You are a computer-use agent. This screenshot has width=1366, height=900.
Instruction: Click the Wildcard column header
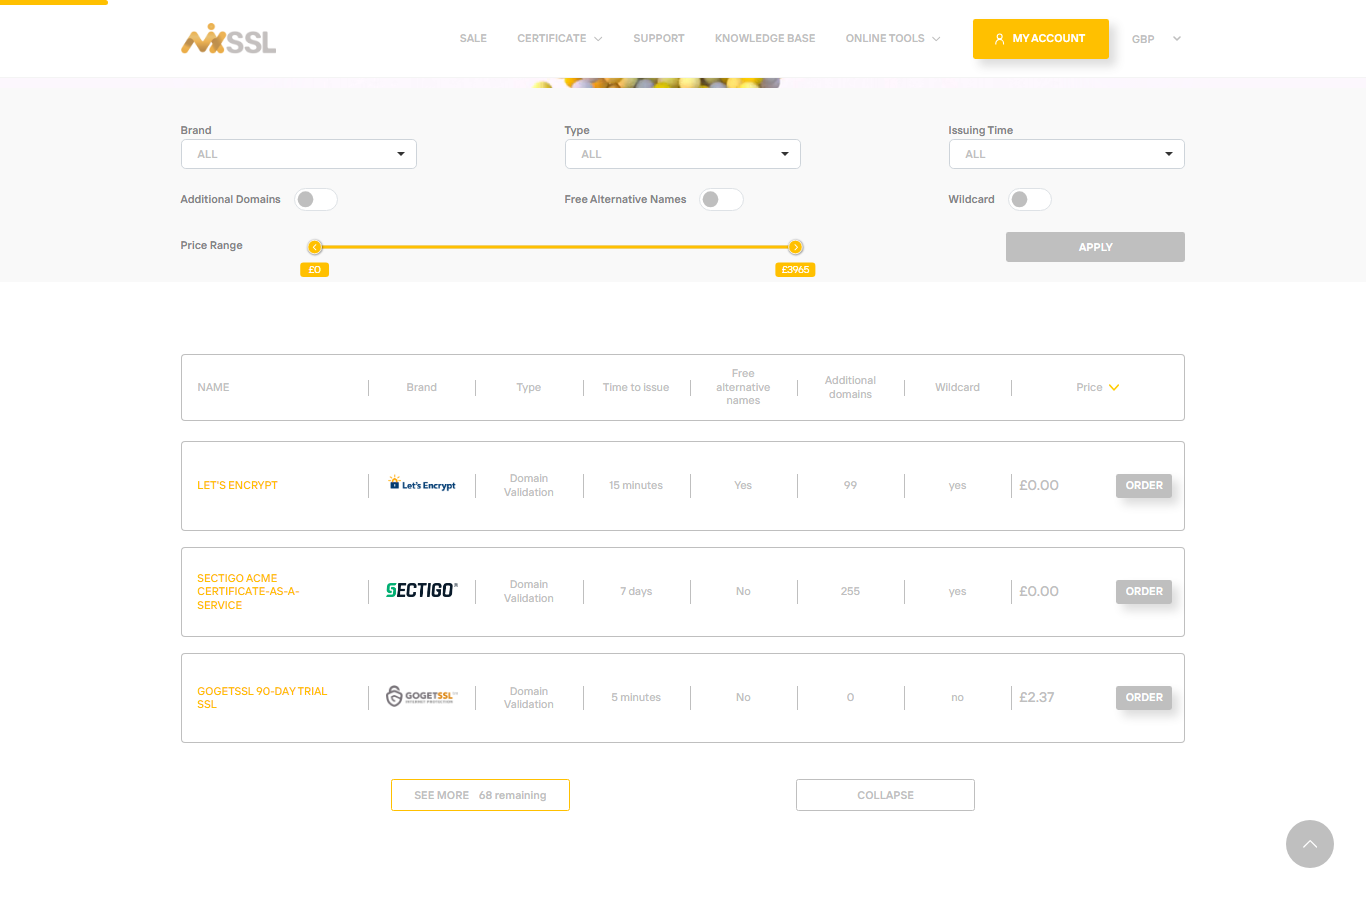(x=957, y=388)
